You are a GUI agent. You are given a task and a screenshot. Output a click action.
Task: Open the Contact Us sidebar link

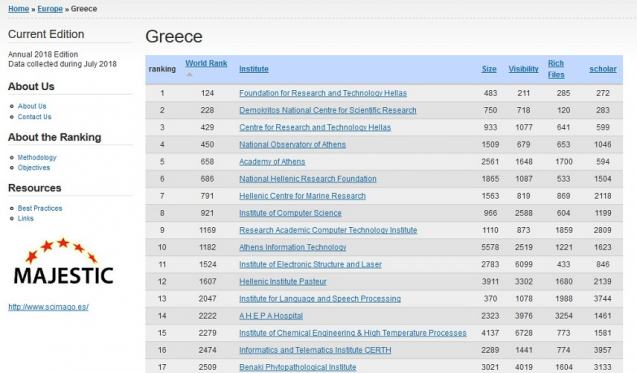point(35,117)
